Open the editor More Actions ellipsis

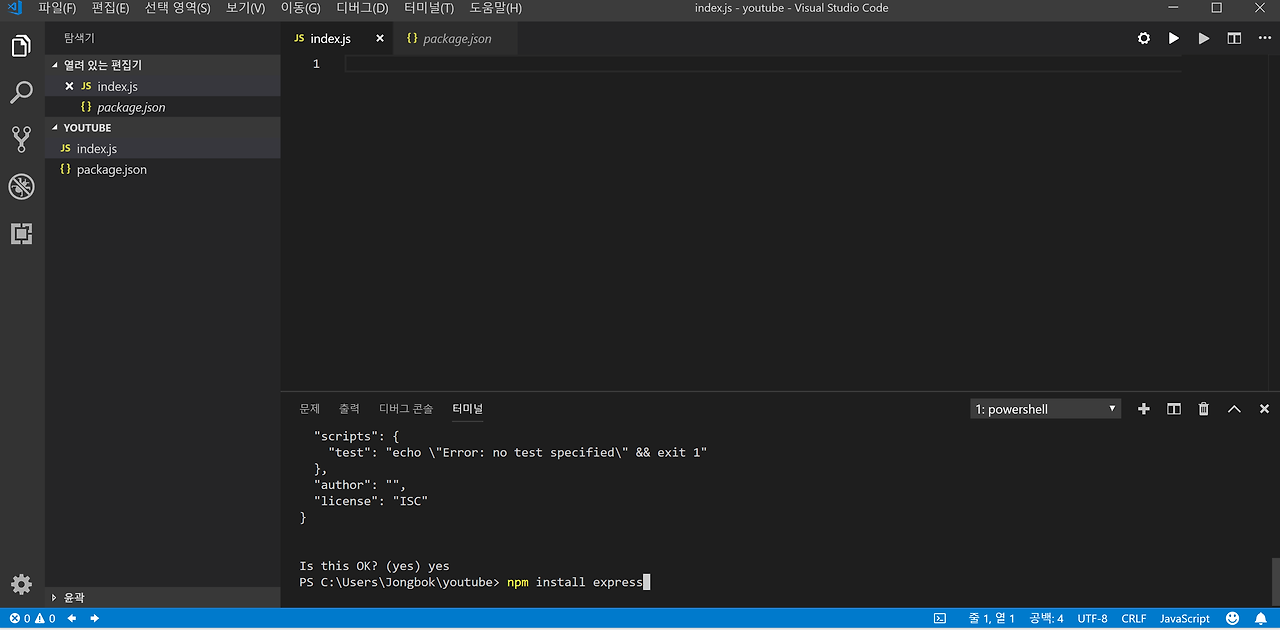click(1264, 38)
